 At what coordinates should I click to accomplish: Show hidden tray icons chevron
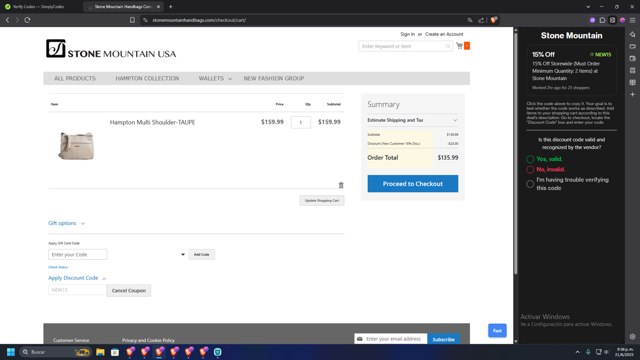coord(577,352)
